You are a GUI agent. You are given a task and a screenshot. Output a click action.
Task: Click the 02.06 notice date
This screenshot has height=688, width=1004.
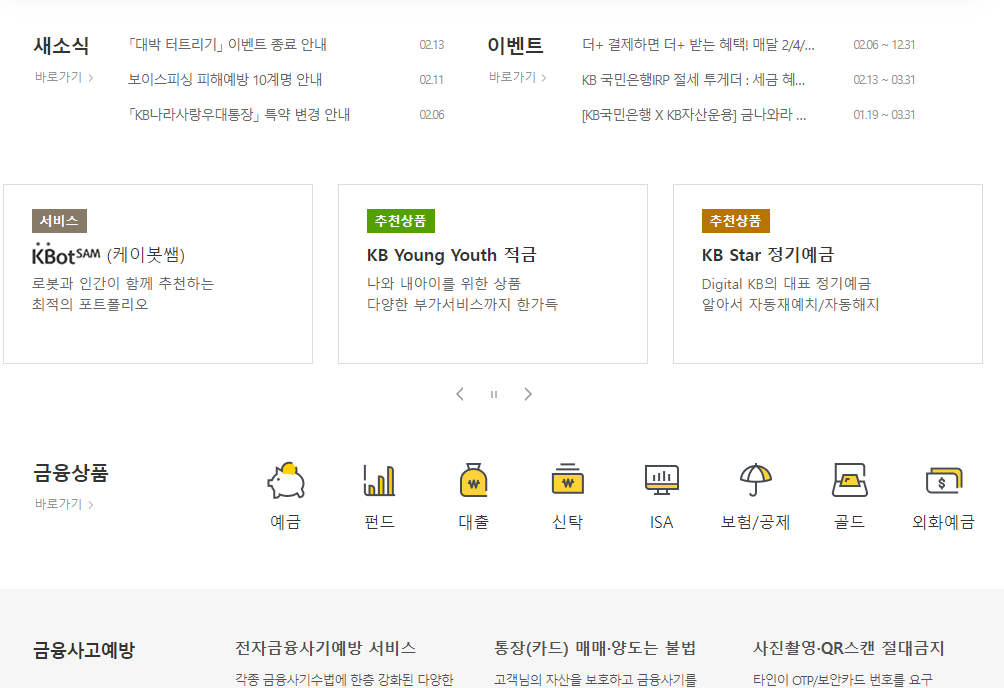[x=432, y=115]
